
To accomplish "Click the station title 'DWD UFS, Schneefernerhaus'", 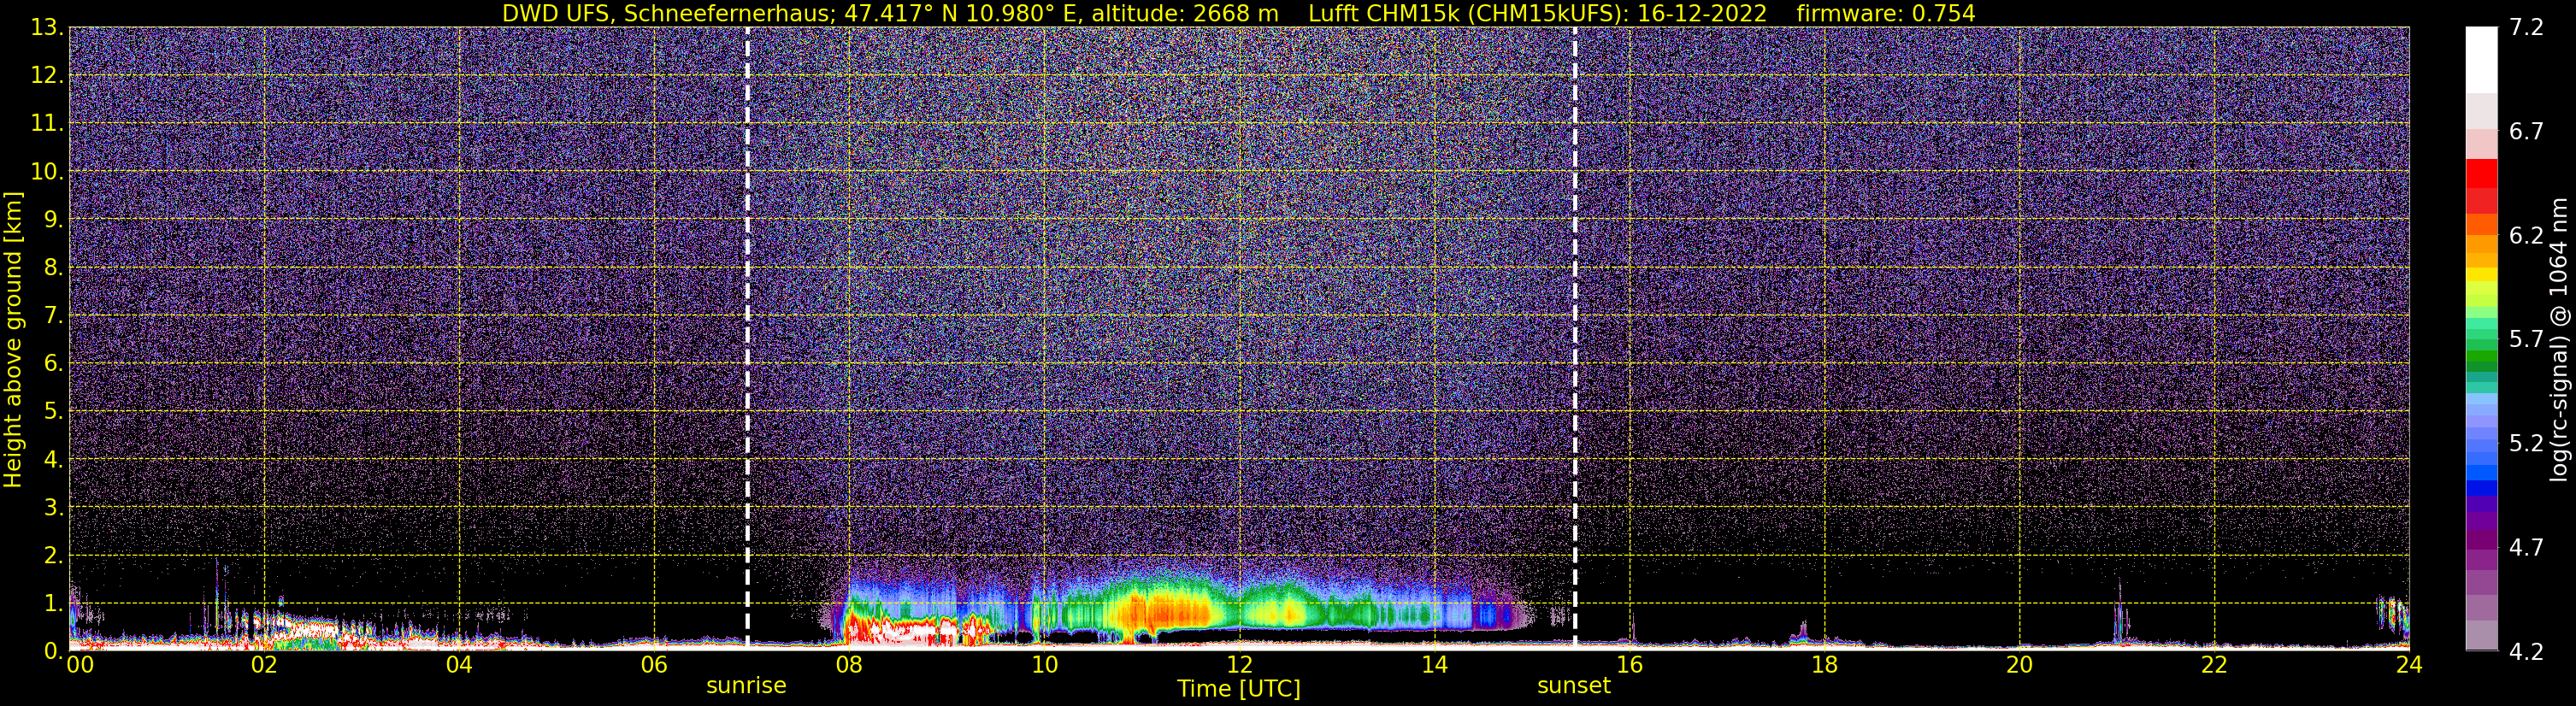I will tap(669, 13).
